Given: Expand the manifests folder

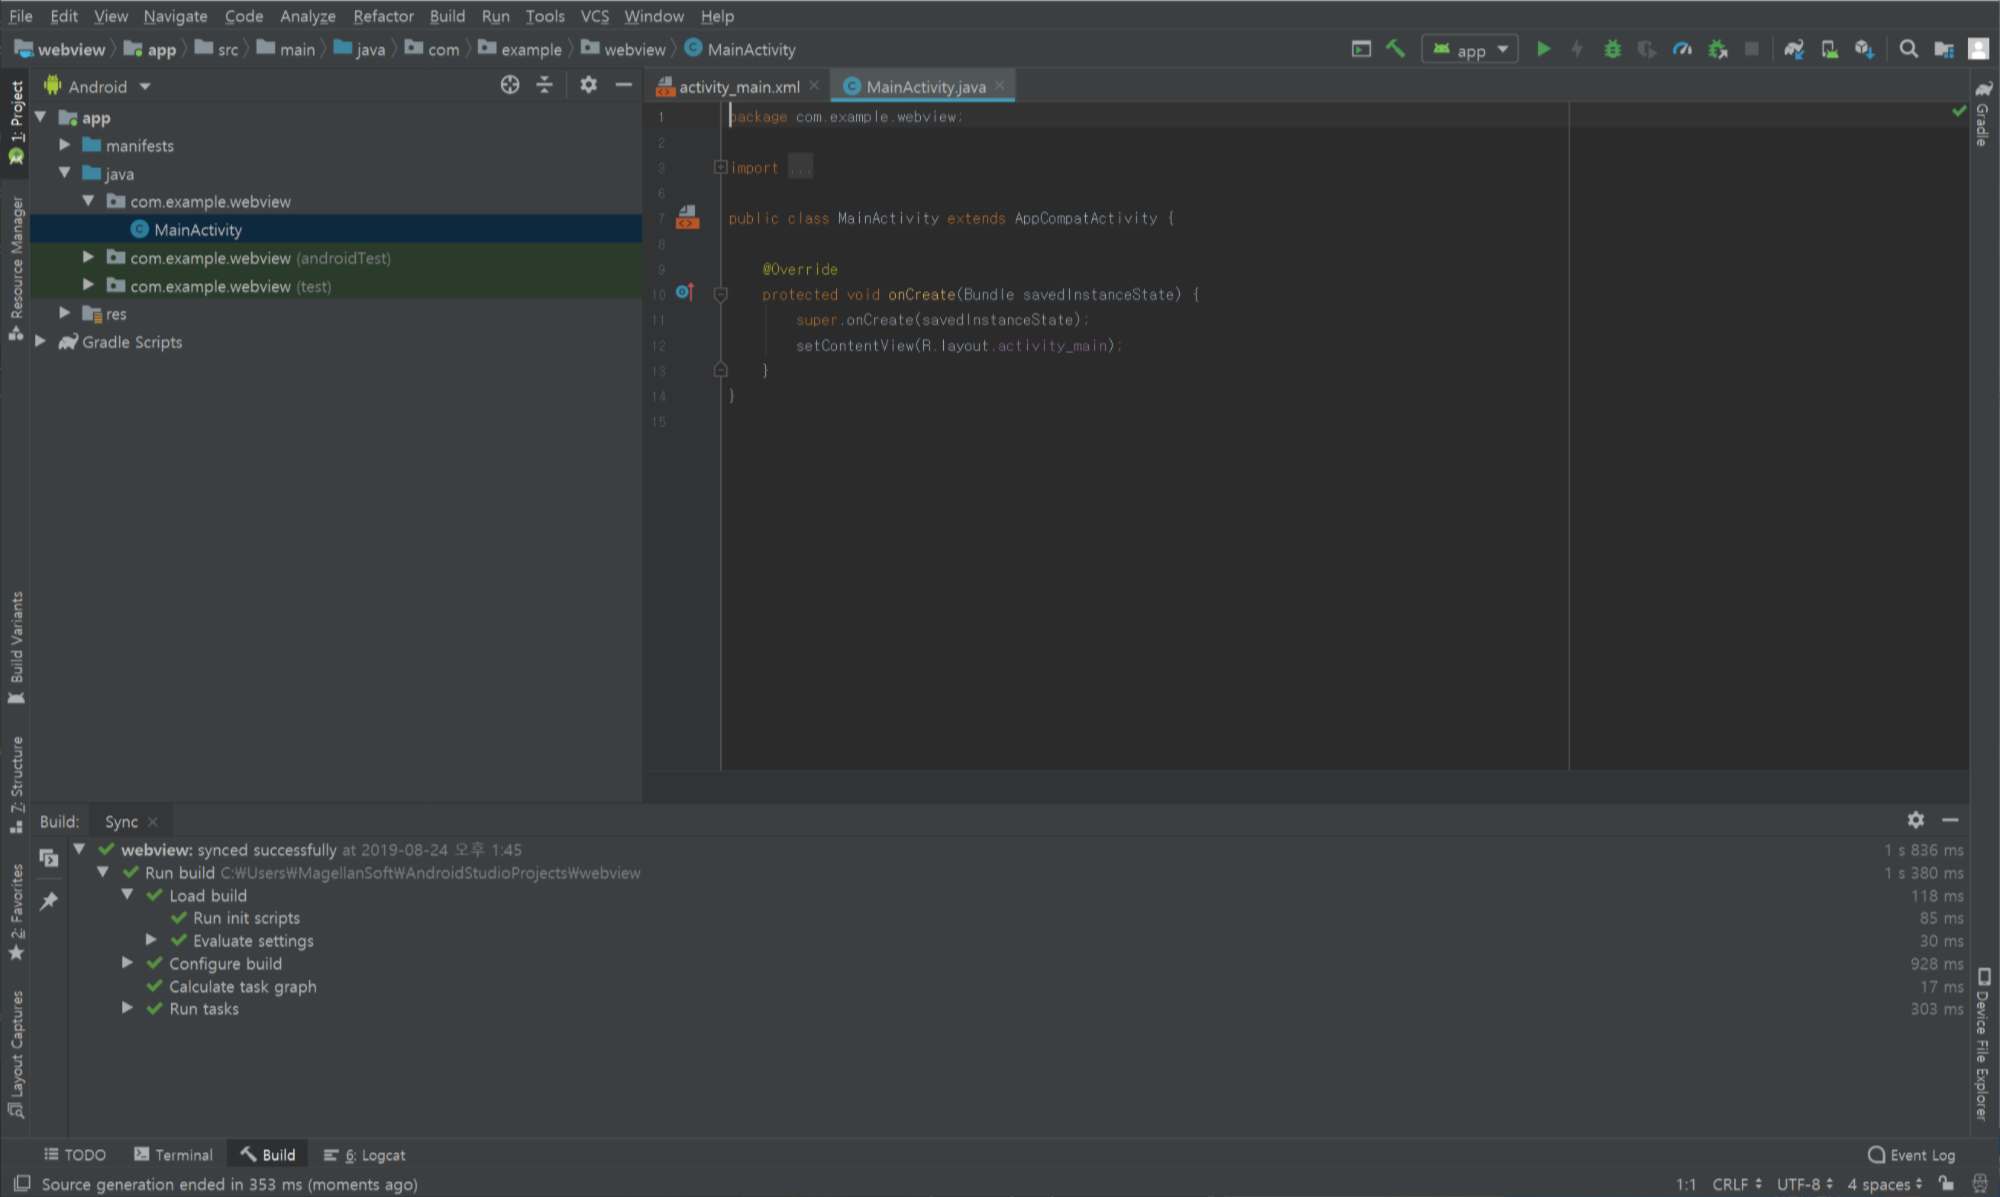Looking at the screenshot, I should 65,145.
